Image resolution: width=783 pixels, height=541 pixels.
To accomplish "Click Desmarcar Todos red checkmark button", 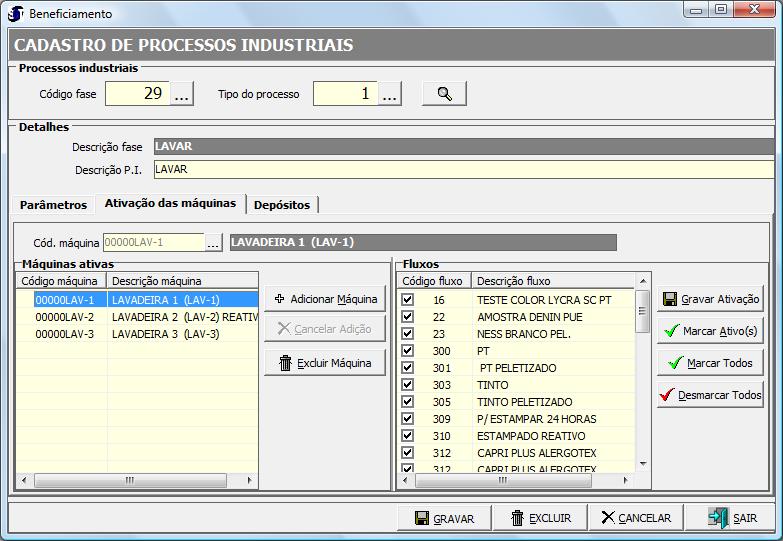I will click(x=710, y=395).
